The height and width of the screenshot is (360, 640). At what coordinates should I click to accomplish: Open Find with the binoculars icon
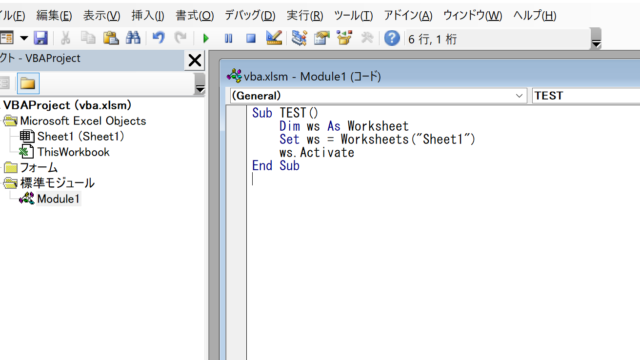(x=133, y=38)
